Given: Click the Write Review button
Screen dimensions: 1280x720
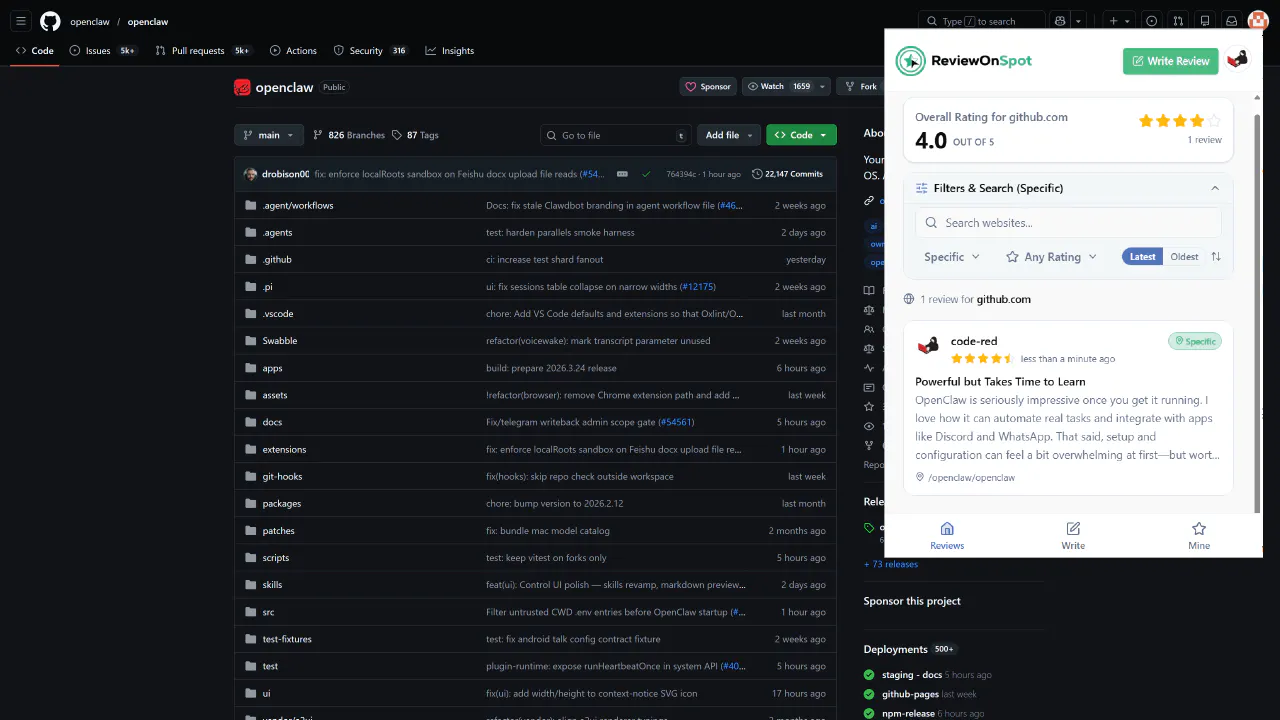Looking at the screenshot, I should point(1171,61).
